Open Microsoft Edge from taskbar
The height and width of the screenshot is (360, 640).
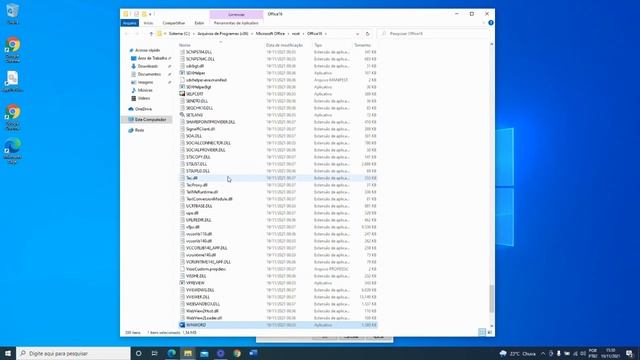click(x=171, y=353)
